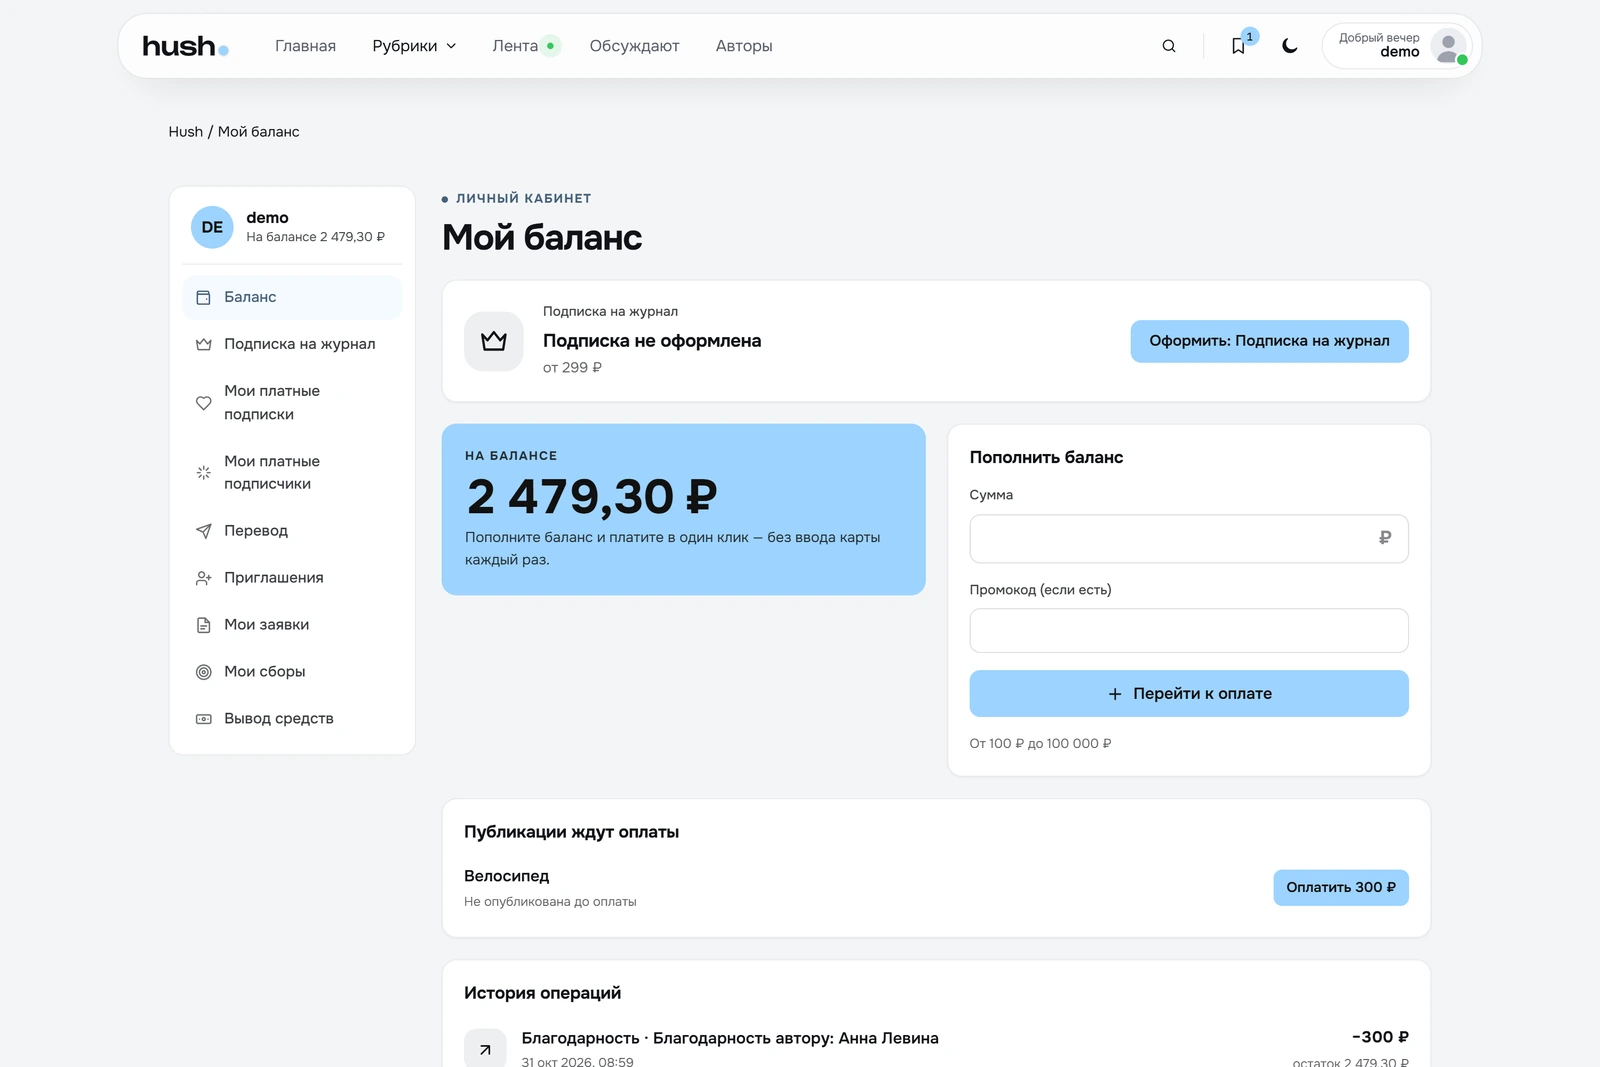
Task: Click the 2 479,30 ₽ balance amount
Action: point(592,497)
